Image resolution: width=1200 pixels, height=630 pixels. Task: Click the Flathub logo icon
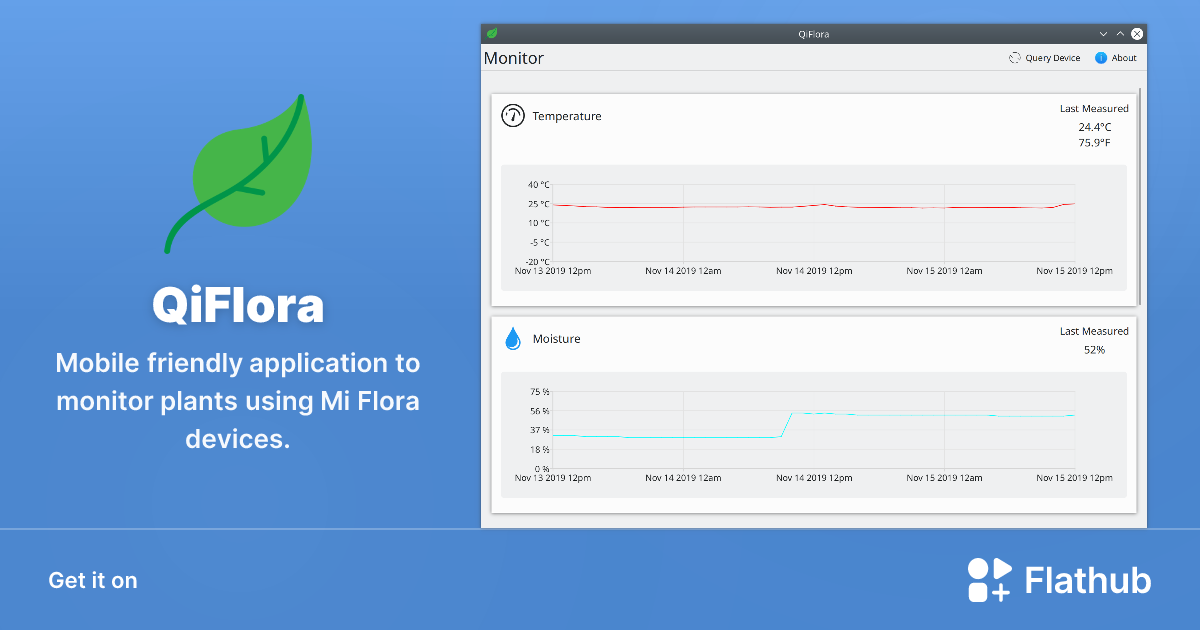pyautogui.click(x=989, y=580)
